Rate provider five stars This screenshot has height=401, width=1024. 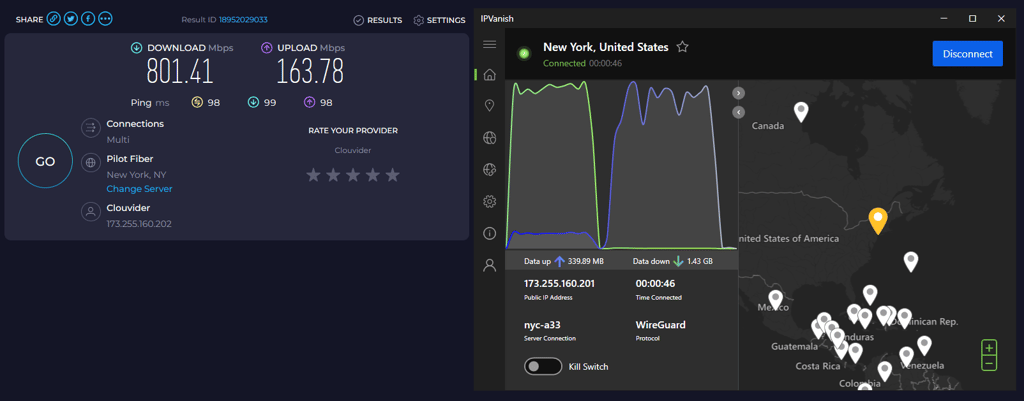click(x=392, y=175)
